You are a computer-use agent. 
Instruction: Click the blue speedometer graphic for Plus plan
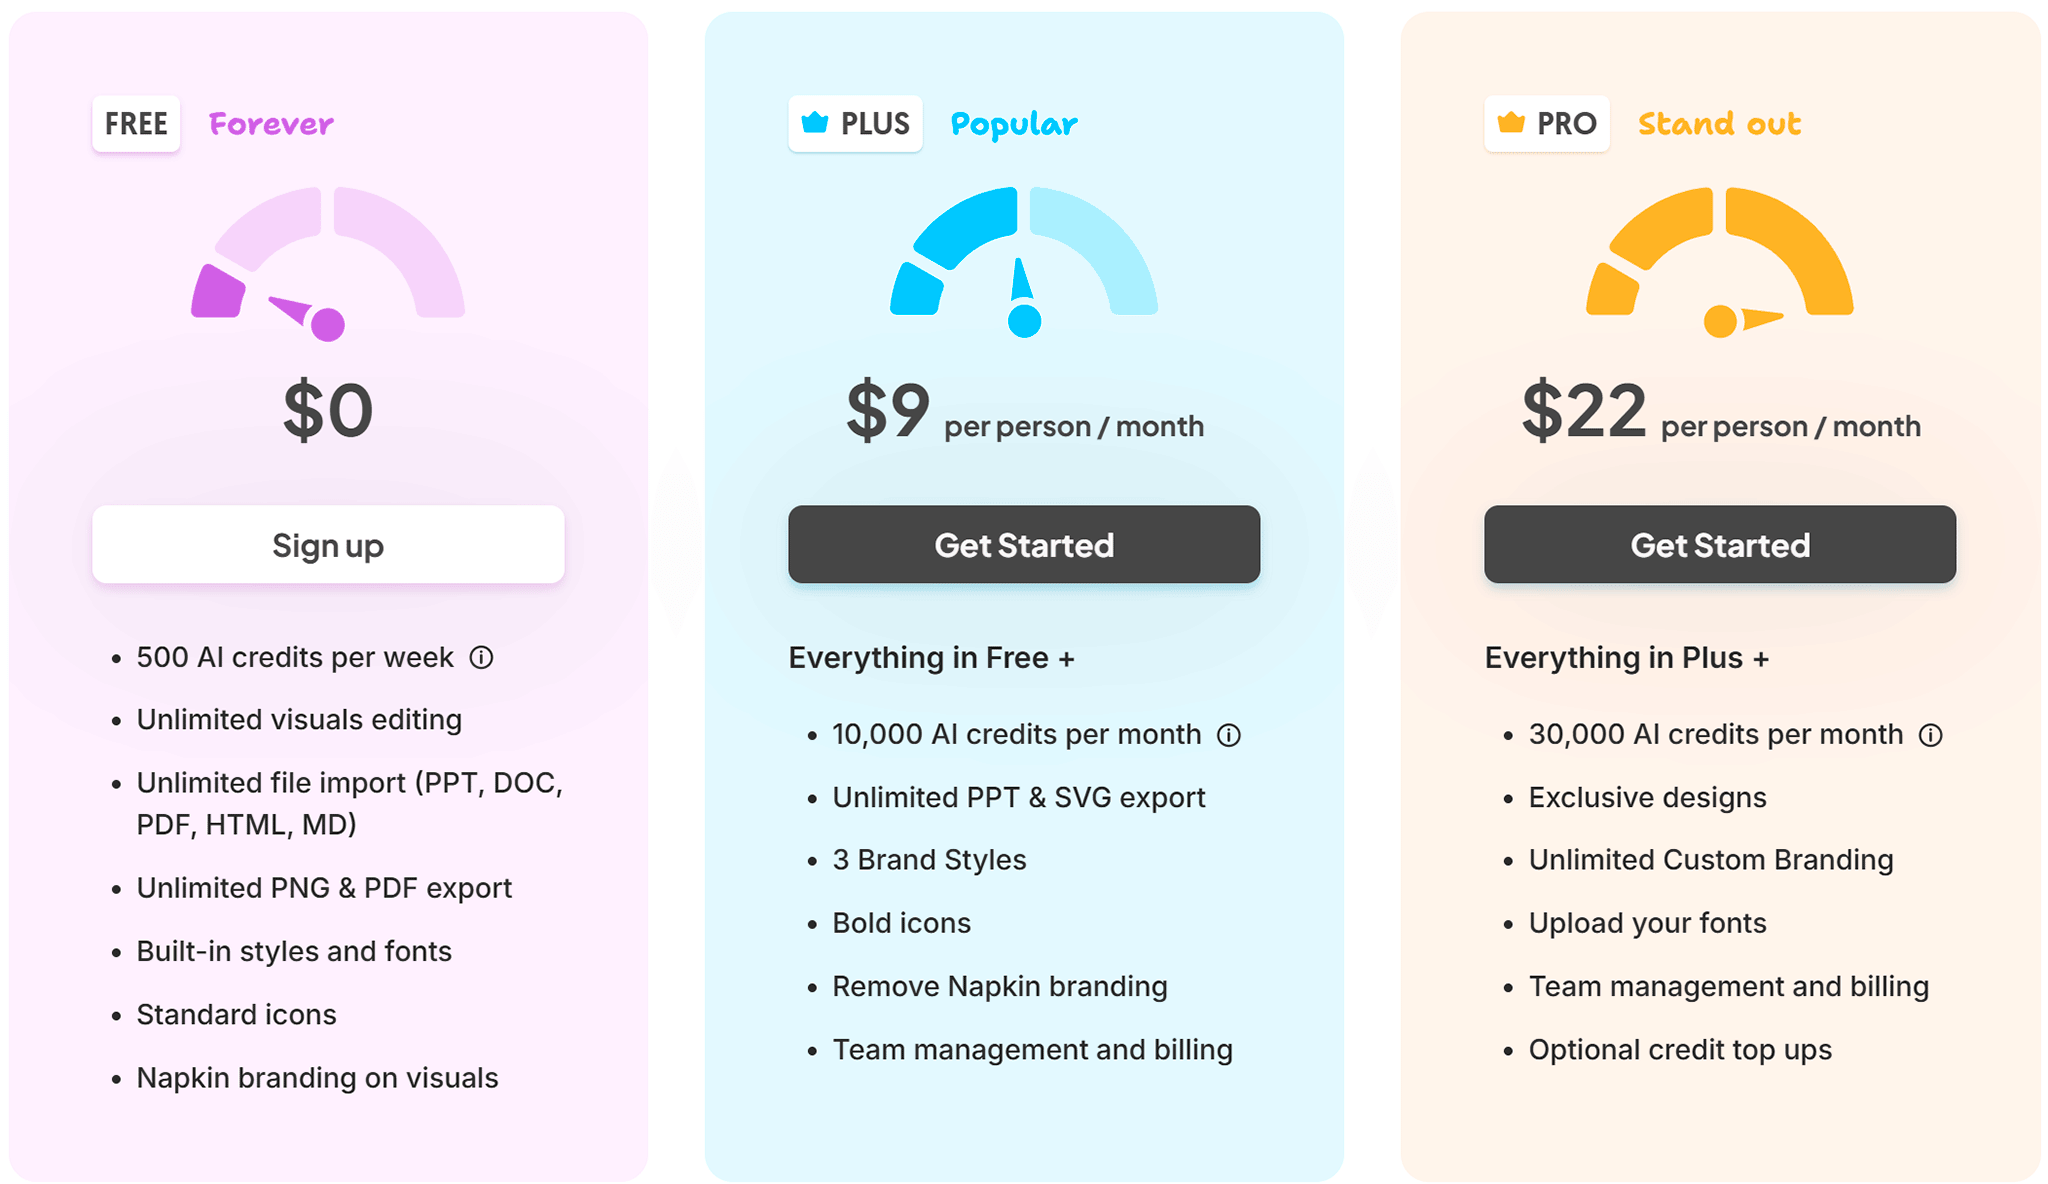coord(1024,262)
